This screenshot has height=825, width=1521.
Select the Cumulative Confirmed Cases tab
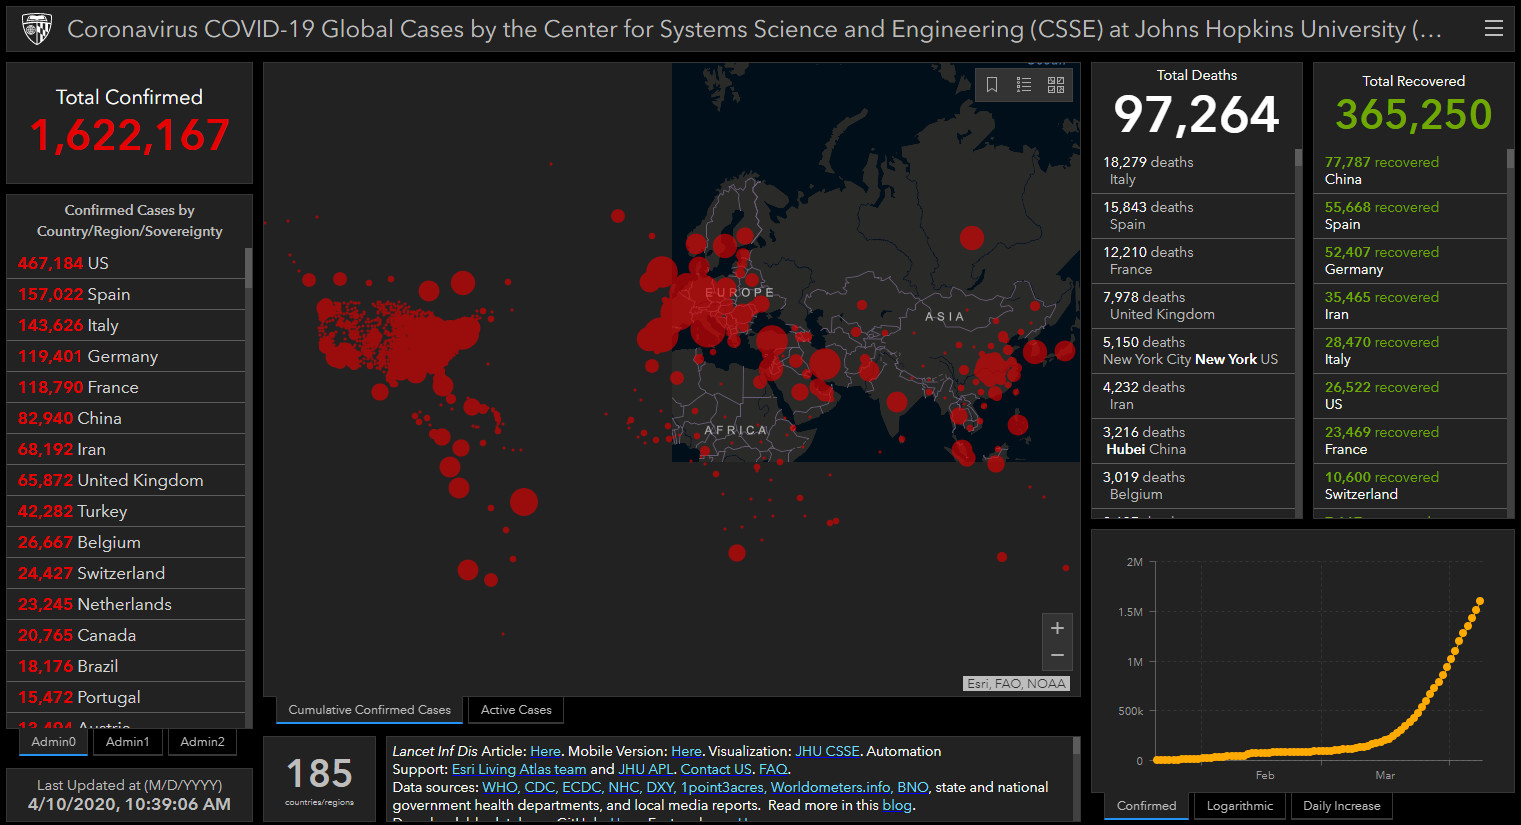pos(369,710)
